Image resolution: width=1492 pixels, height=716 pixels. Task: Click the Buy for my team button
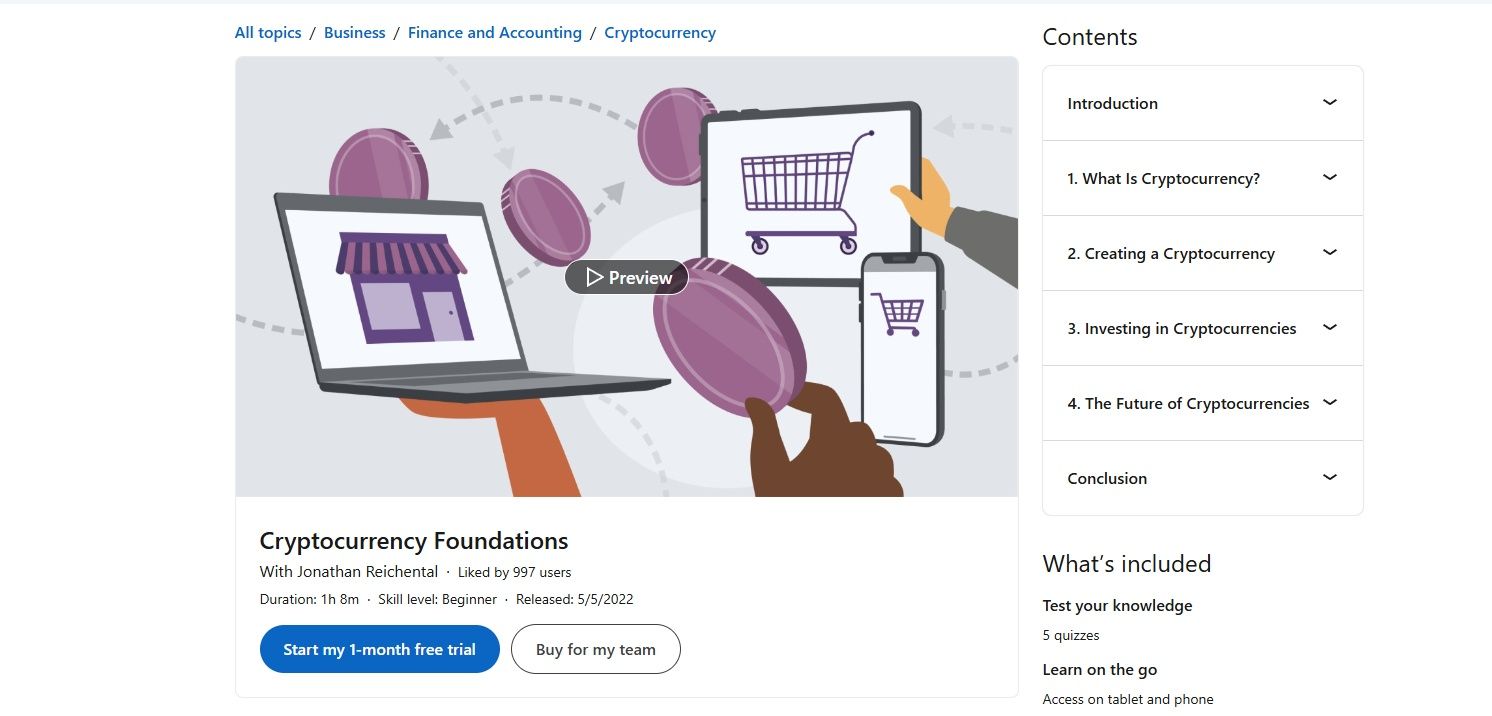[x=595, y=649]
